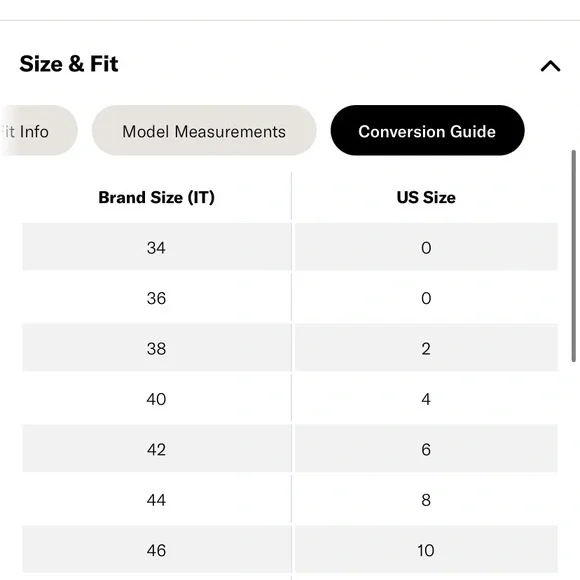580x580 pixels.
Task: Select the IT size 36 cell
Action: (x=157, y=297)
